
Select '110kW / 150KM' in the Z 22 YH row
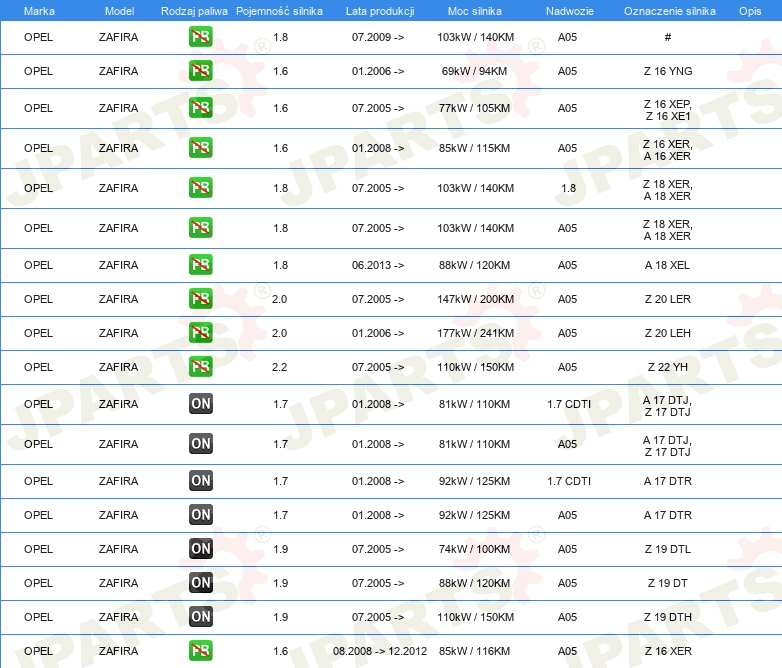pos(475,367)
